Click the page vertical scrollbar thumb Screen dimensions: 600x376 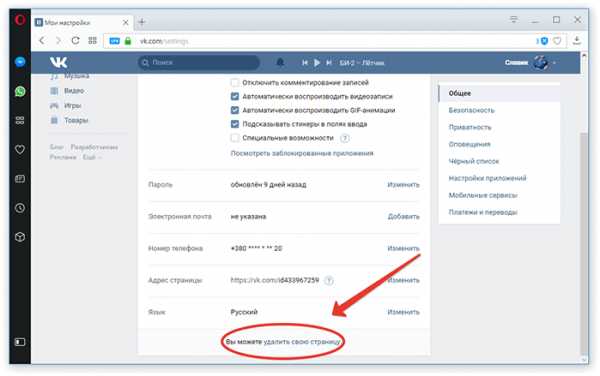pos(584,243)
